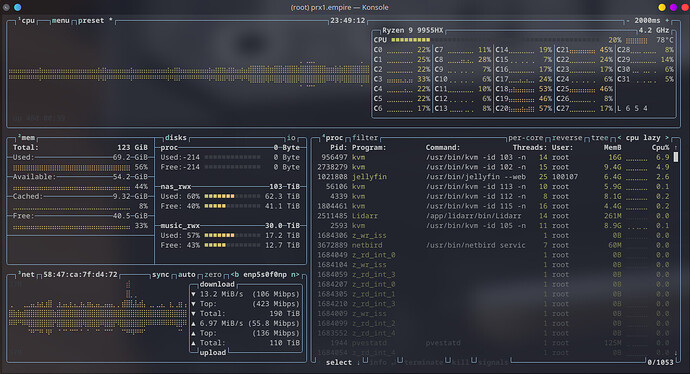Cycle the preset * option
Viewport: 690px width, 374px height.
coord(95,21)
